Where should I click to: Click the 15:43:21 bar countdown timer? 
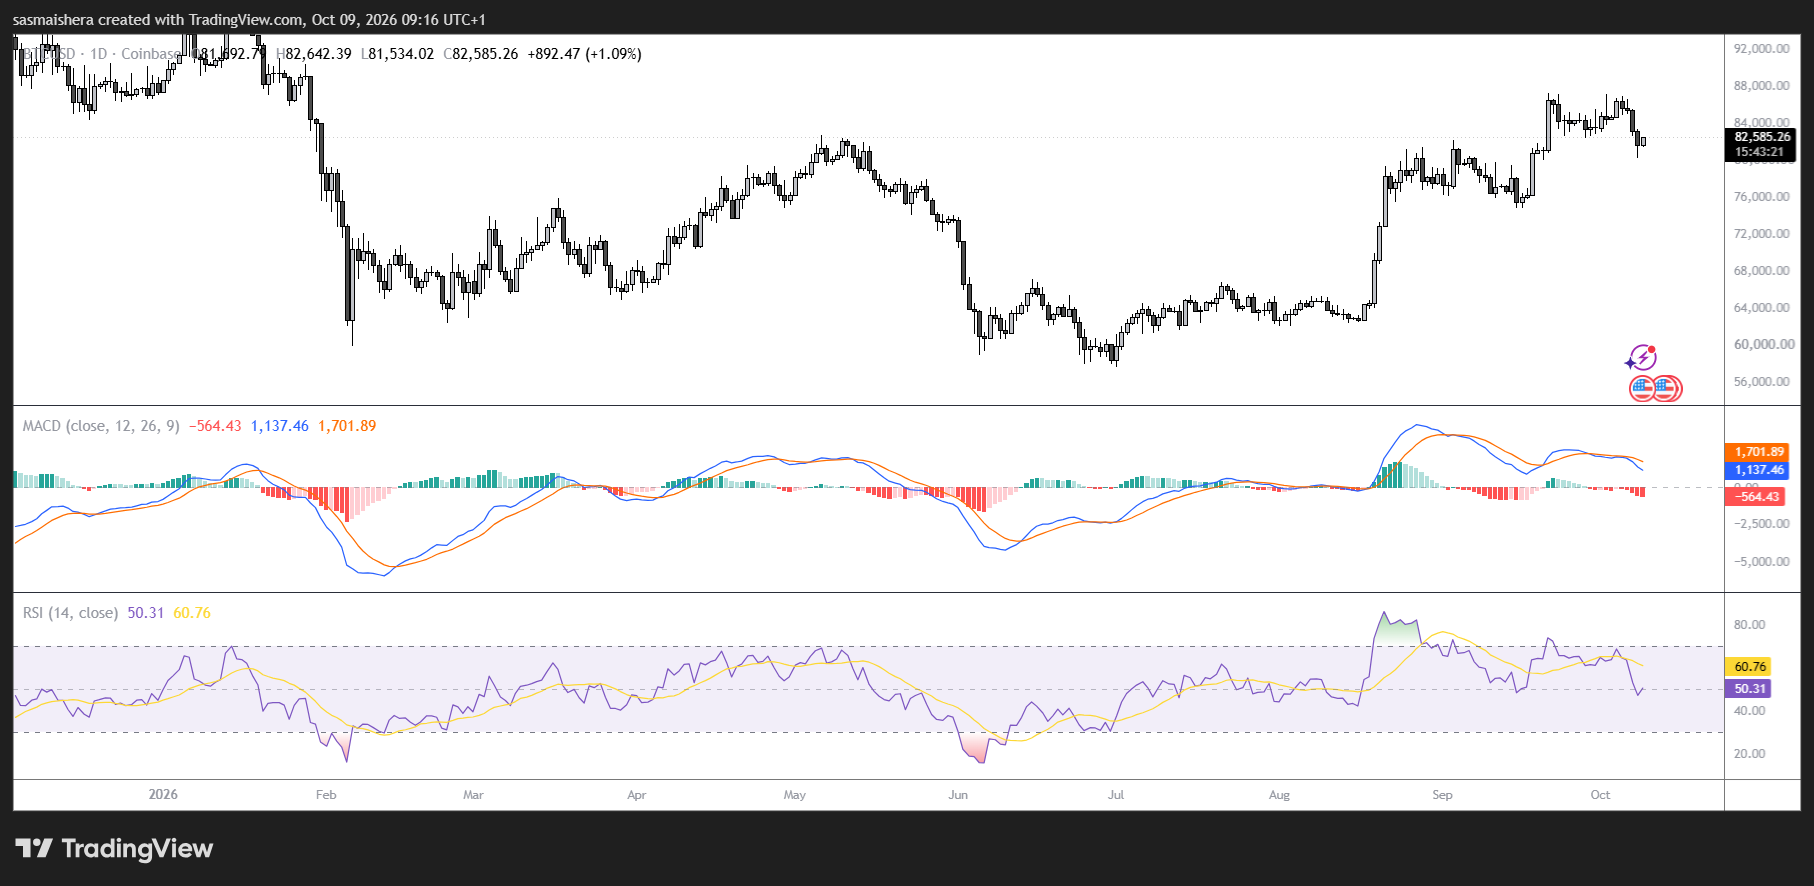pyautogui.click(x=1759, y=153)
